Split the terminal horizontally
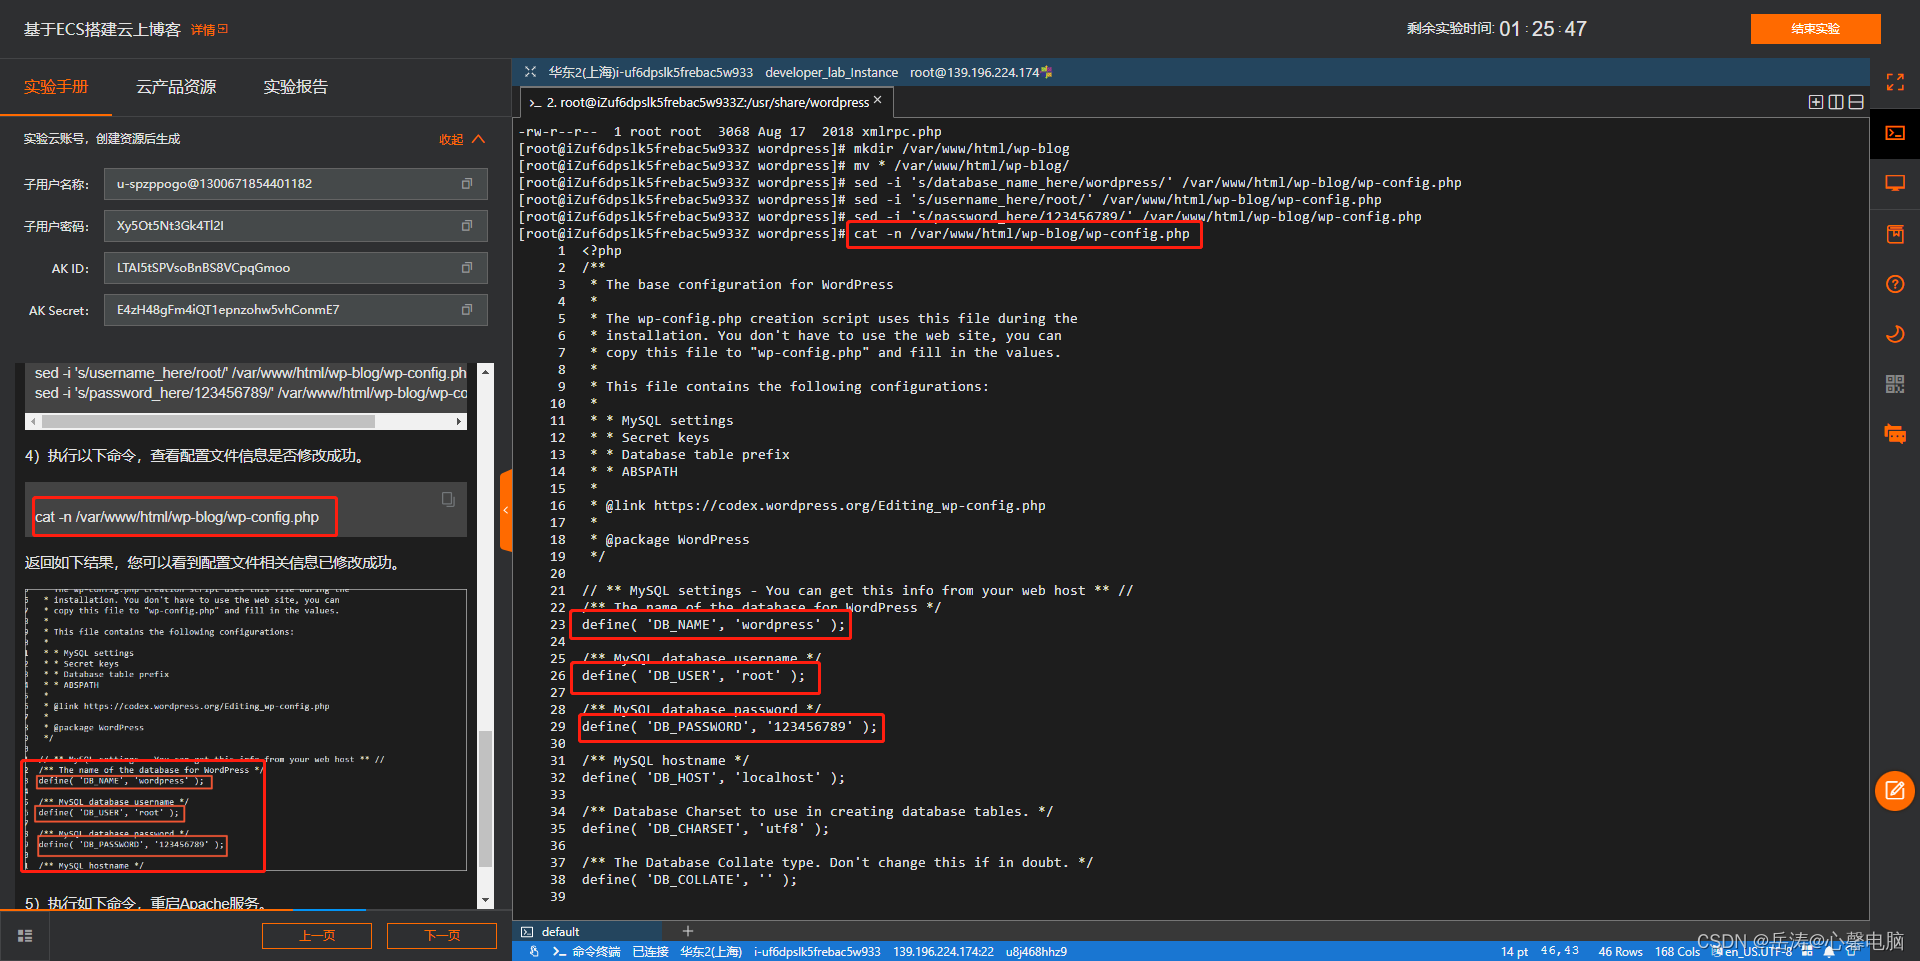The width and height of the screenshot is (1920, 961). [x=1856, y=102]
